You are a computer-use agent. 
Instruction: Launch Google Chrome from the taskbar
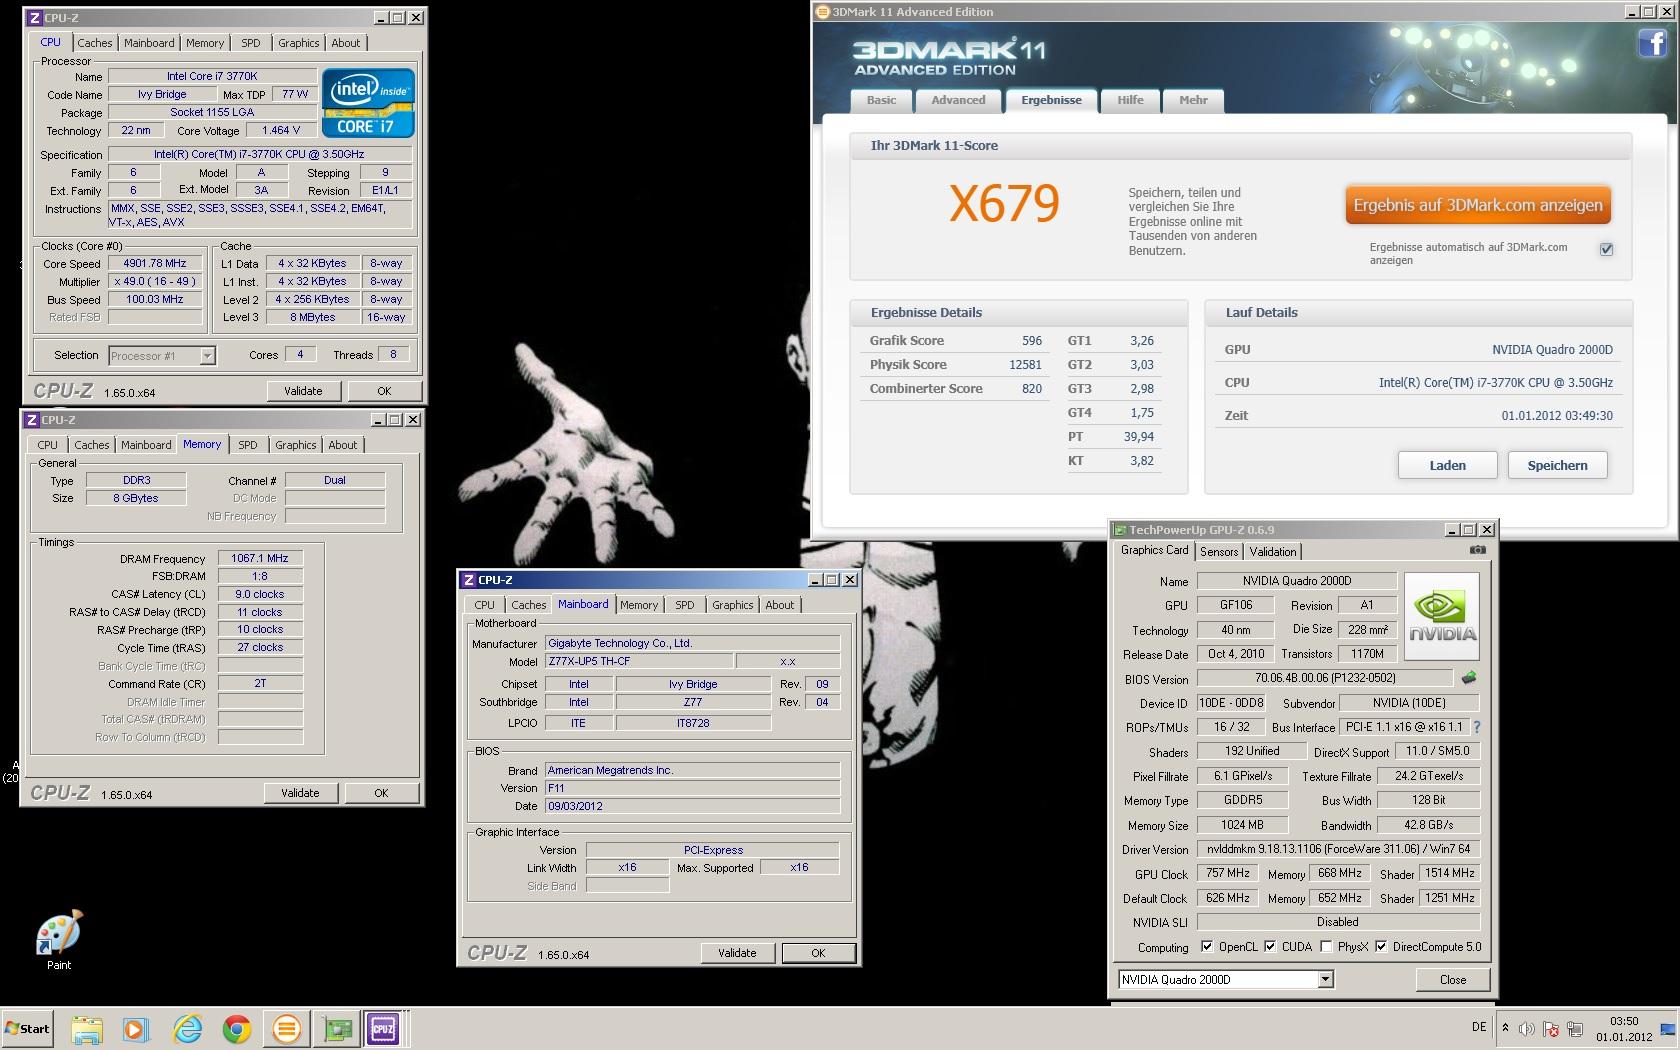[x=237, y=1029]
